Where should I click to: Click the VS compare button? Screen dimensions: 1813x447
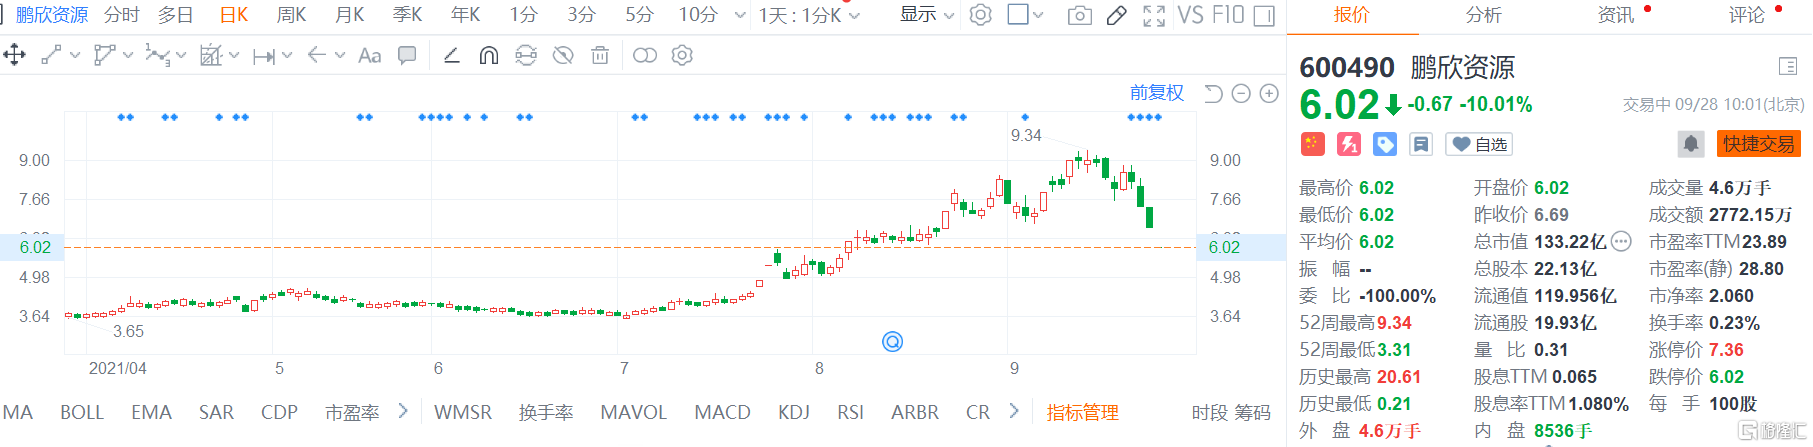coord(1190,15)
